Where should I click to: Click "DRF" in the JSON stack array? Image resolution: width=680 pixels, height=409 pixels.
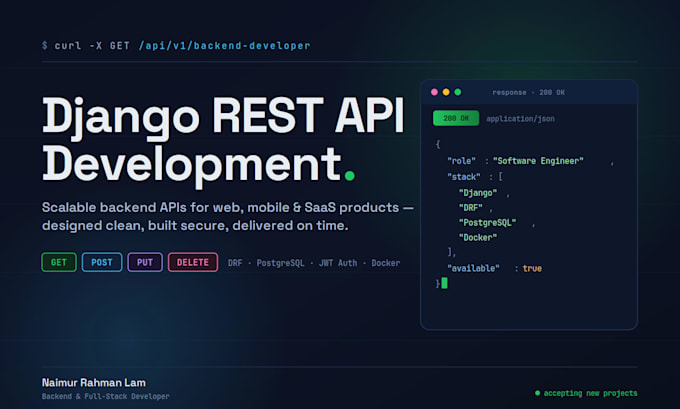tap(471, 208)
